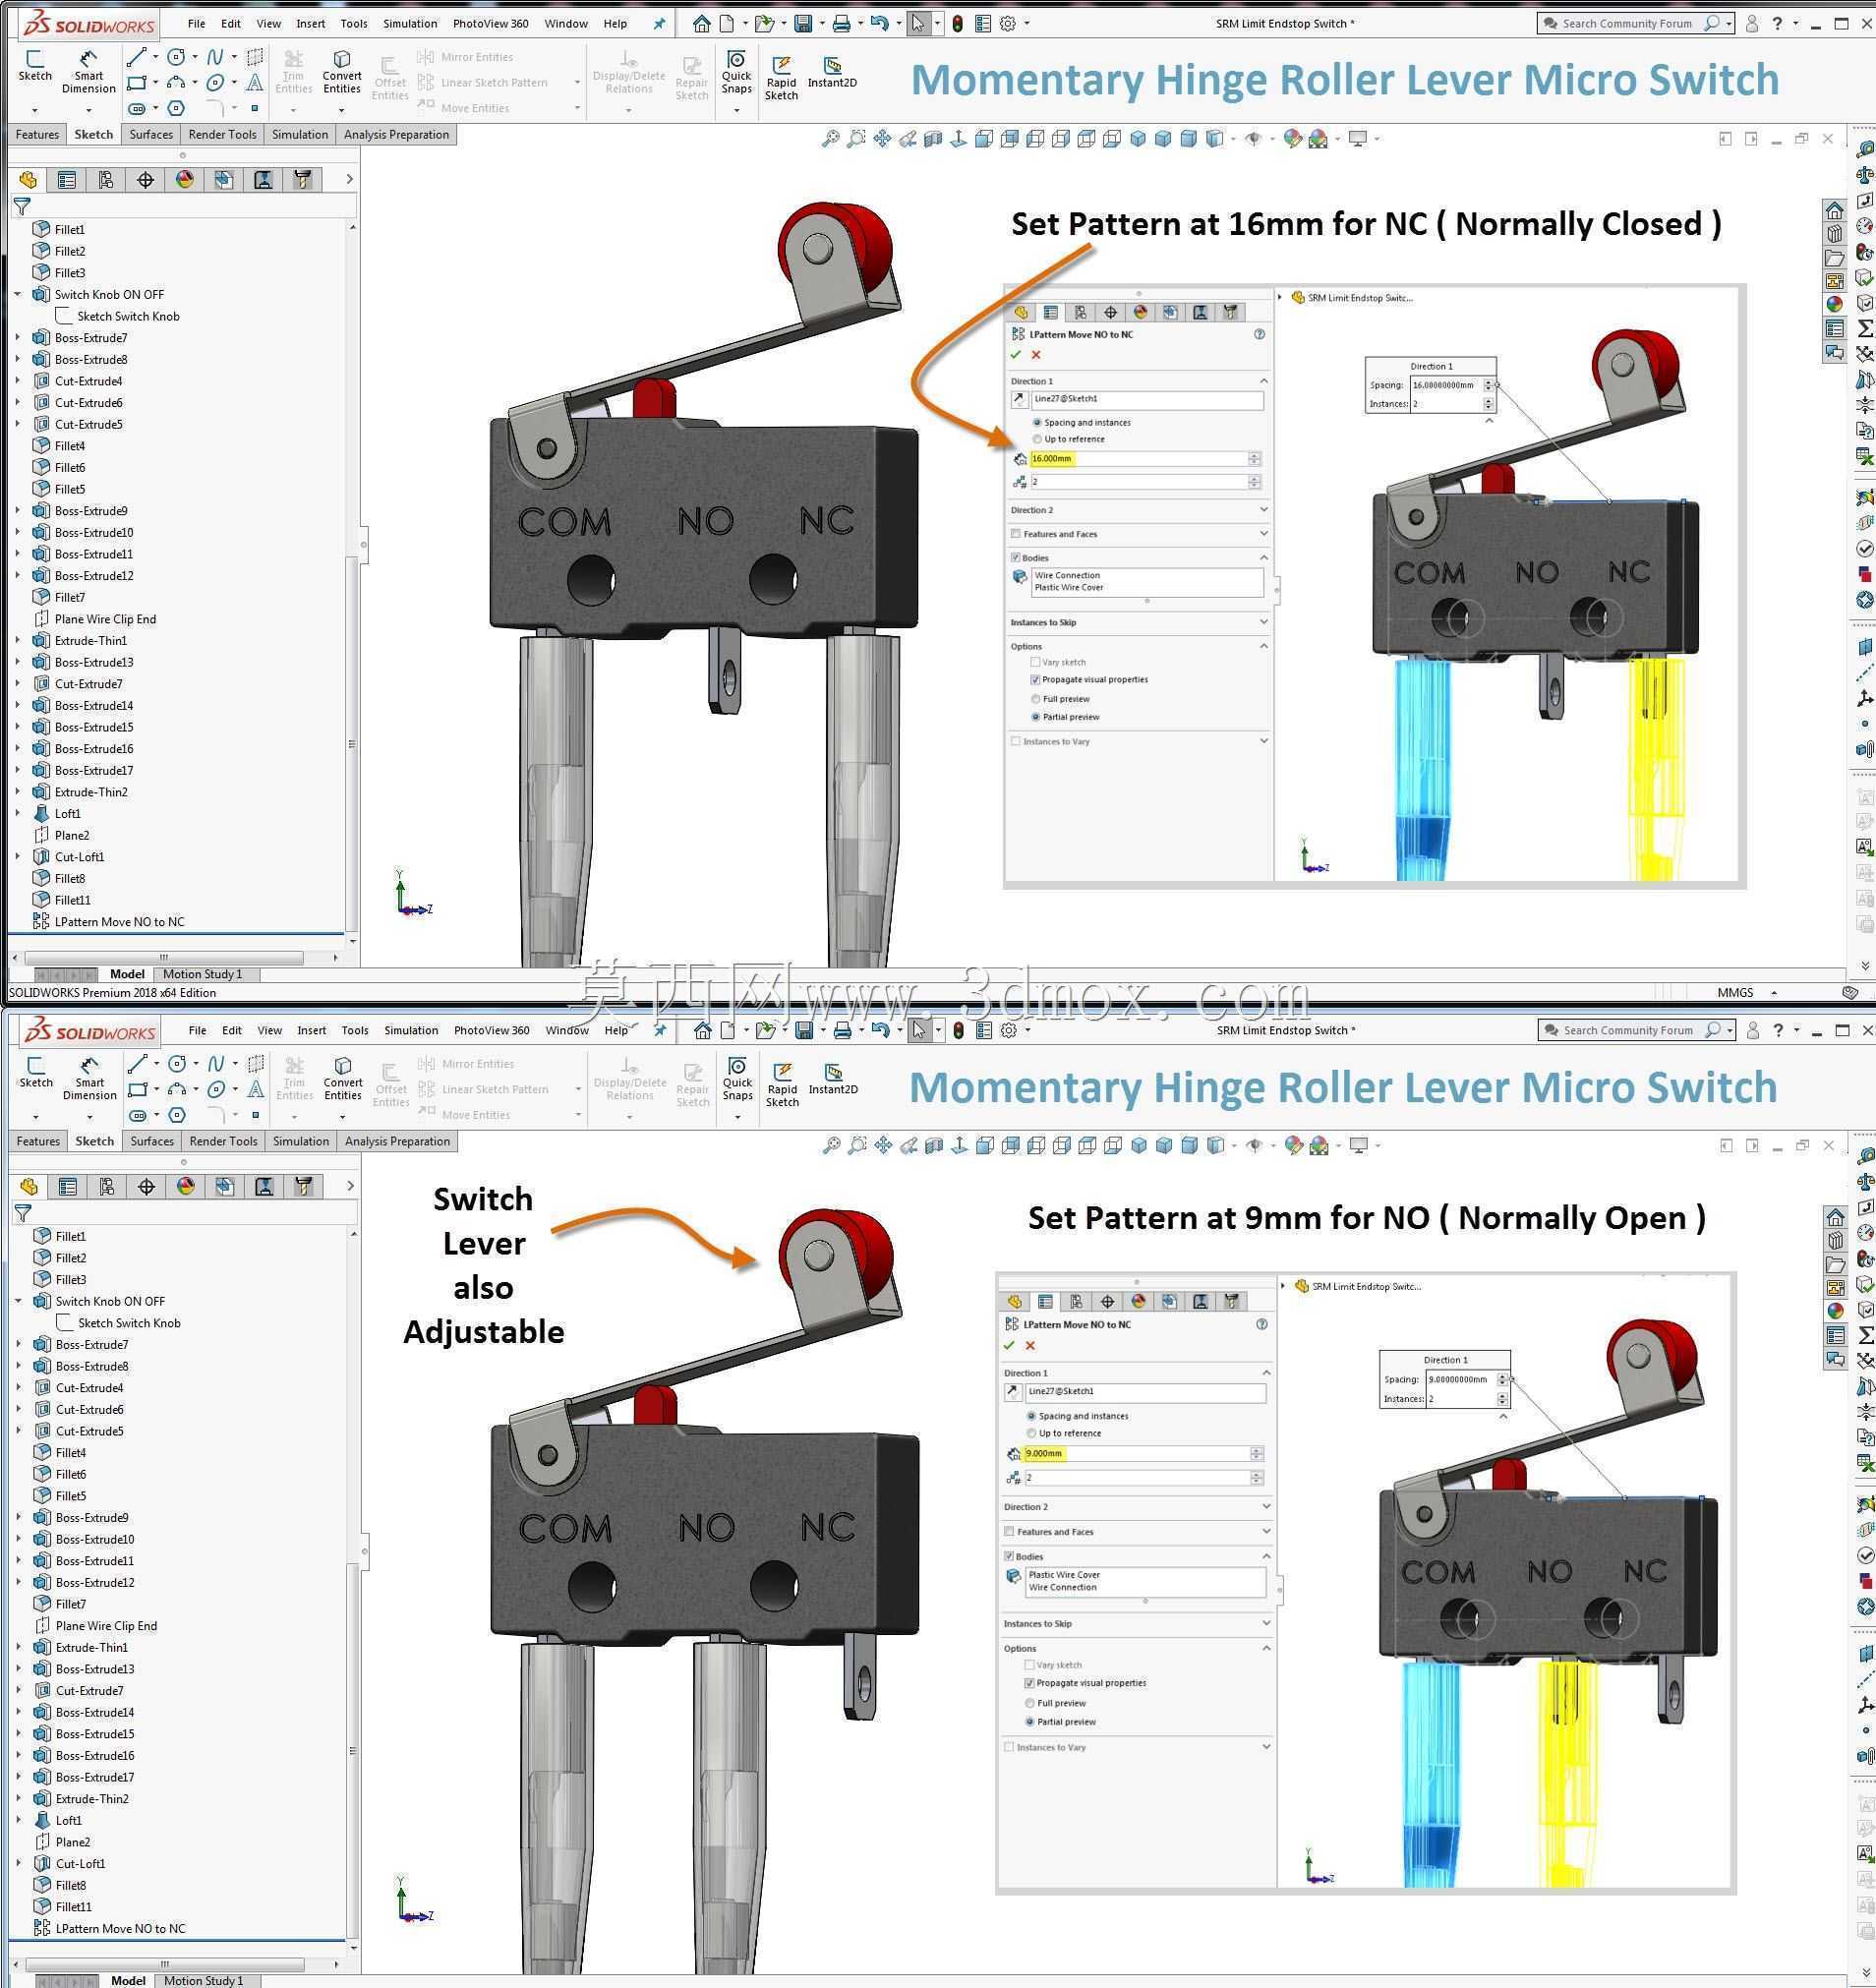The width and height of the screenshot is (1876, 1988).
Task: Open Linear Sketch Pattern dropdown, top window
Action: (x=577, y=83)
